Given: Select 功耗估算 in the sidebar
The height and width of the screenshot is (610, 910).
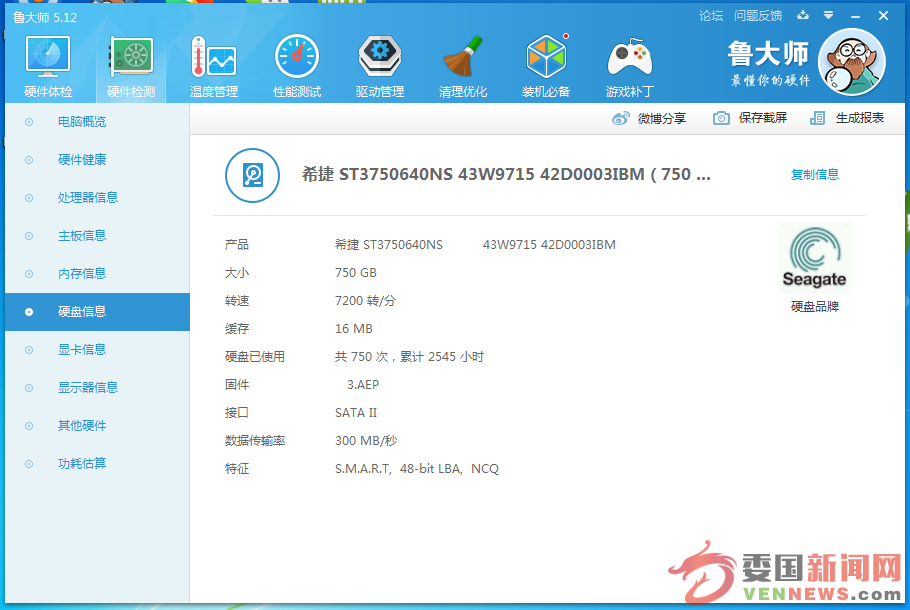Looking at the screenshot, I should 98,464.
